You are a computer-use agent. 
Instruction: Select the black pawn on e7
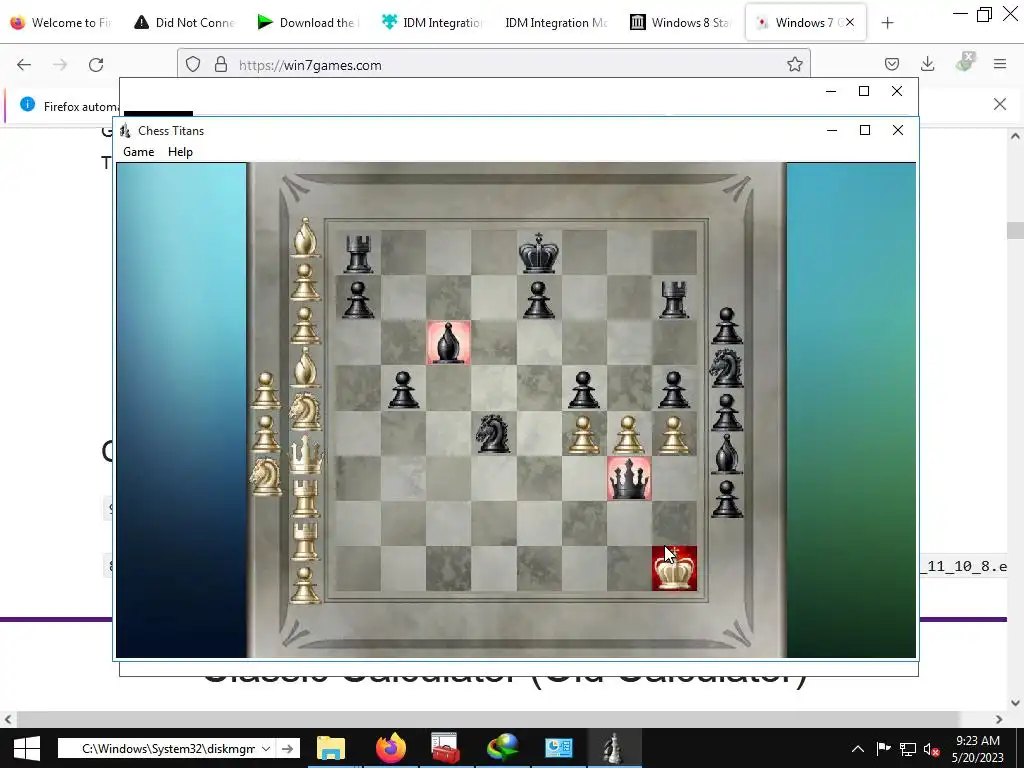click(538, 299)
